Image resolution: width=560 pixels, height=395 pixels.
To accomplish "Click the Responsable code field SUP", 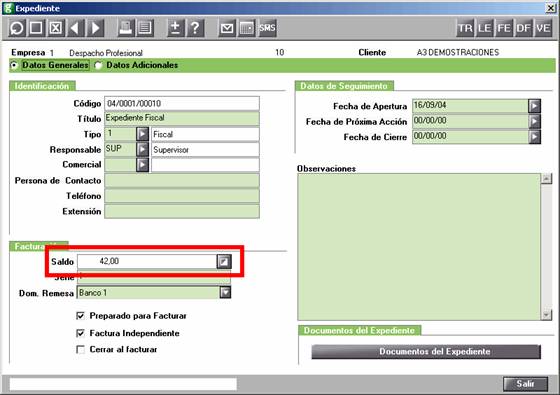I will point(120,149).
